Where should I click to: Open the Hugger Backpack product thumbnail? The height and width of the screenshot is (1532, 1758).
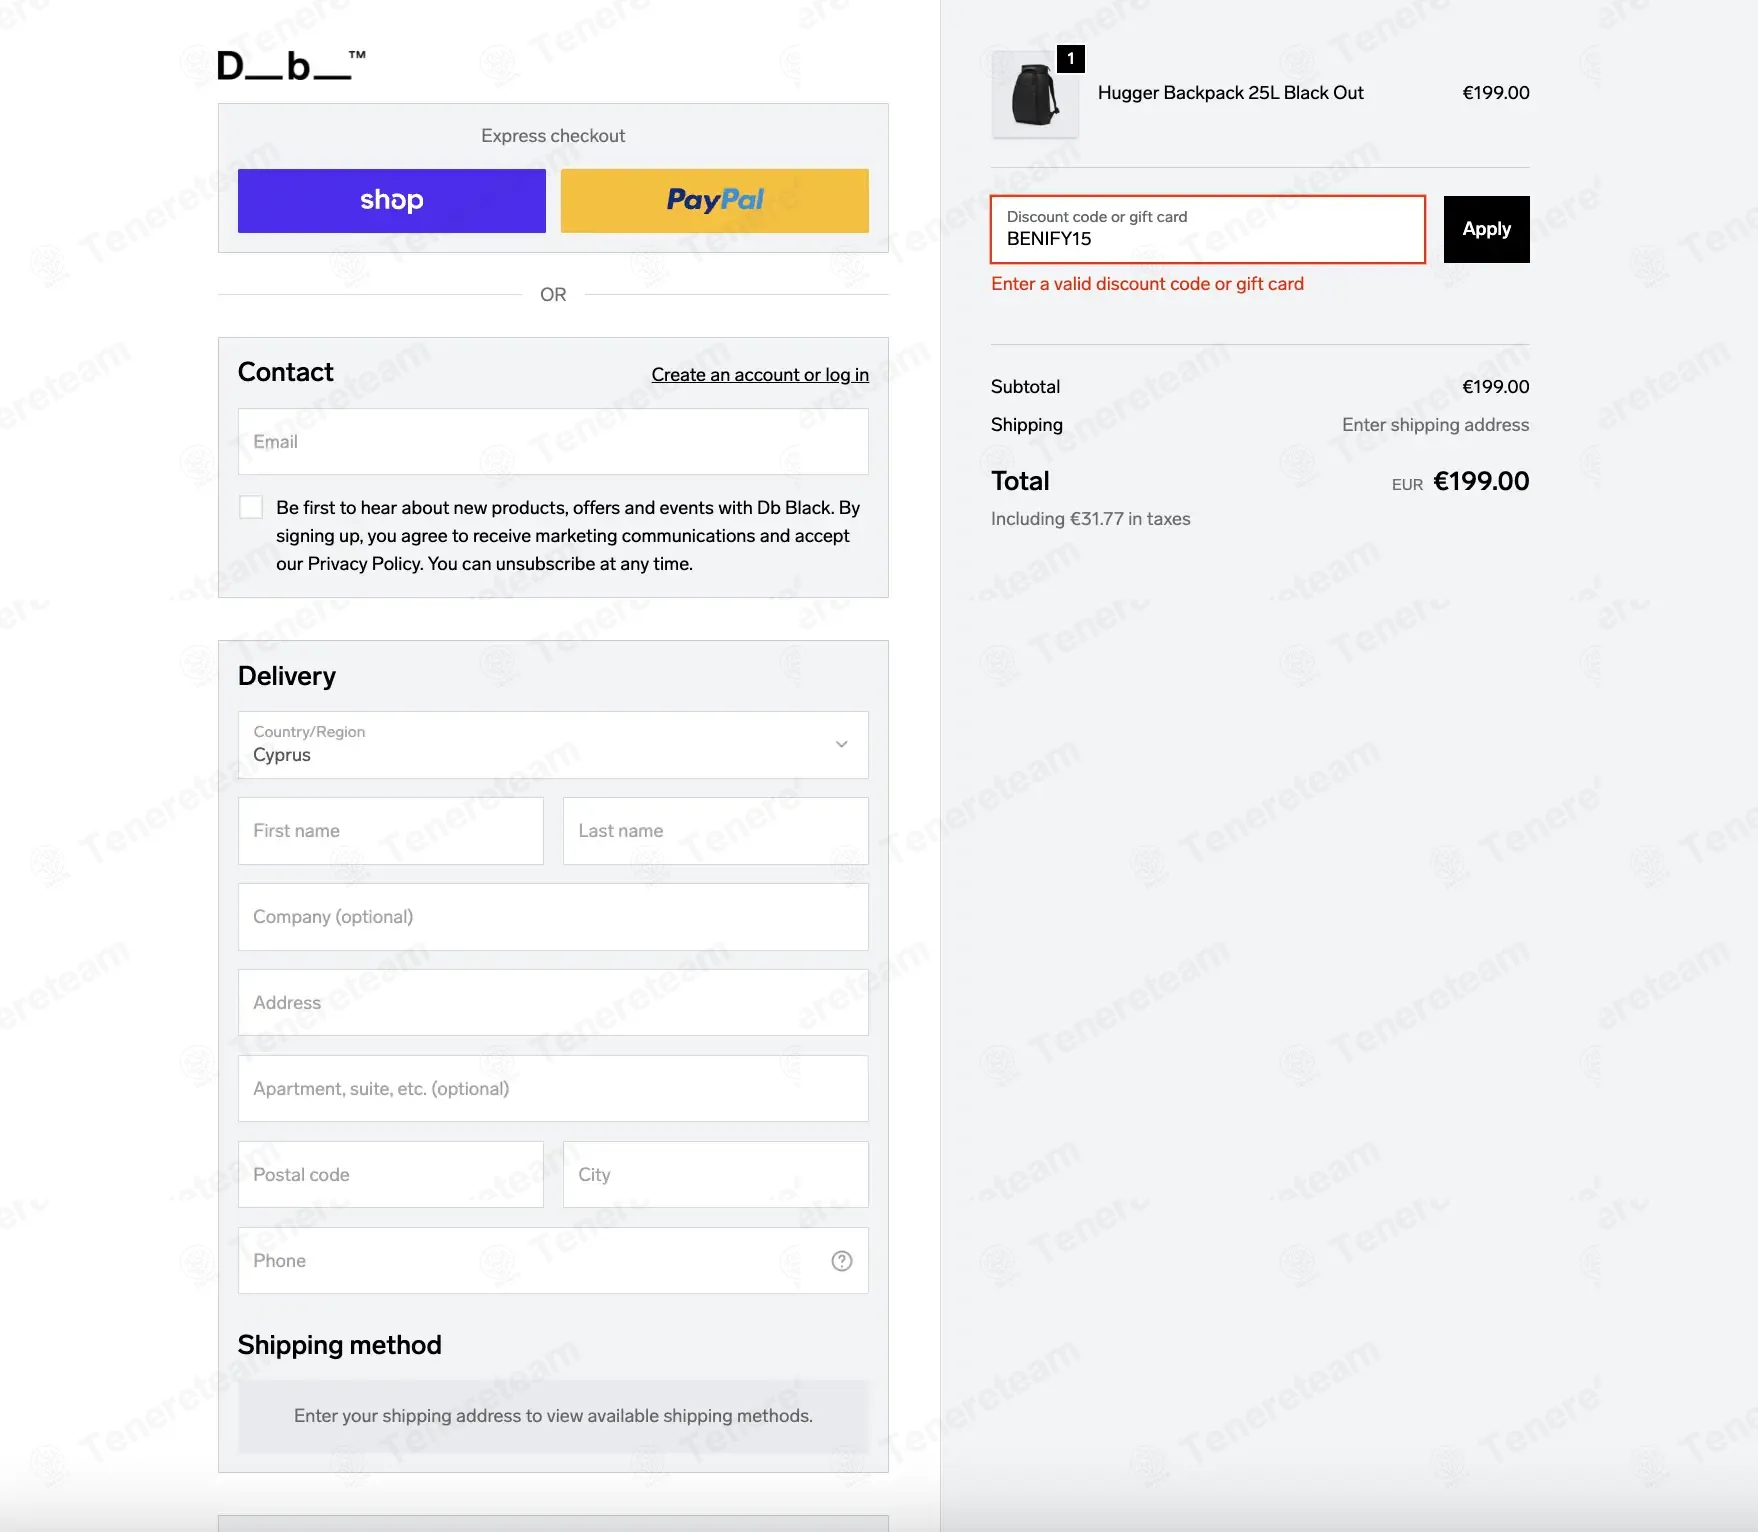(1035, 95)
